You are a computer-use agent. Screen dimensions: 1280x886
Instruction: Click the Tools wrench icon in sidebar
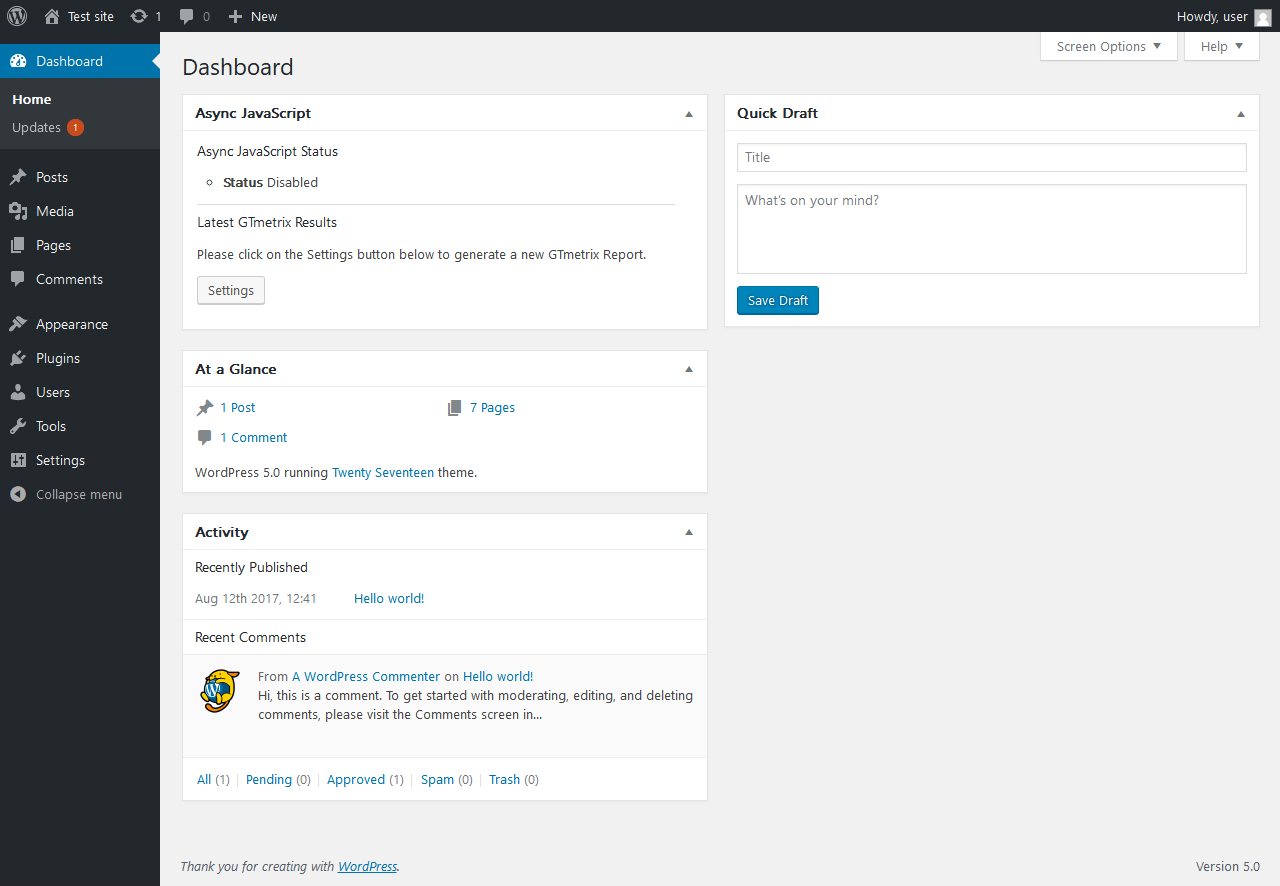(18, 426)
